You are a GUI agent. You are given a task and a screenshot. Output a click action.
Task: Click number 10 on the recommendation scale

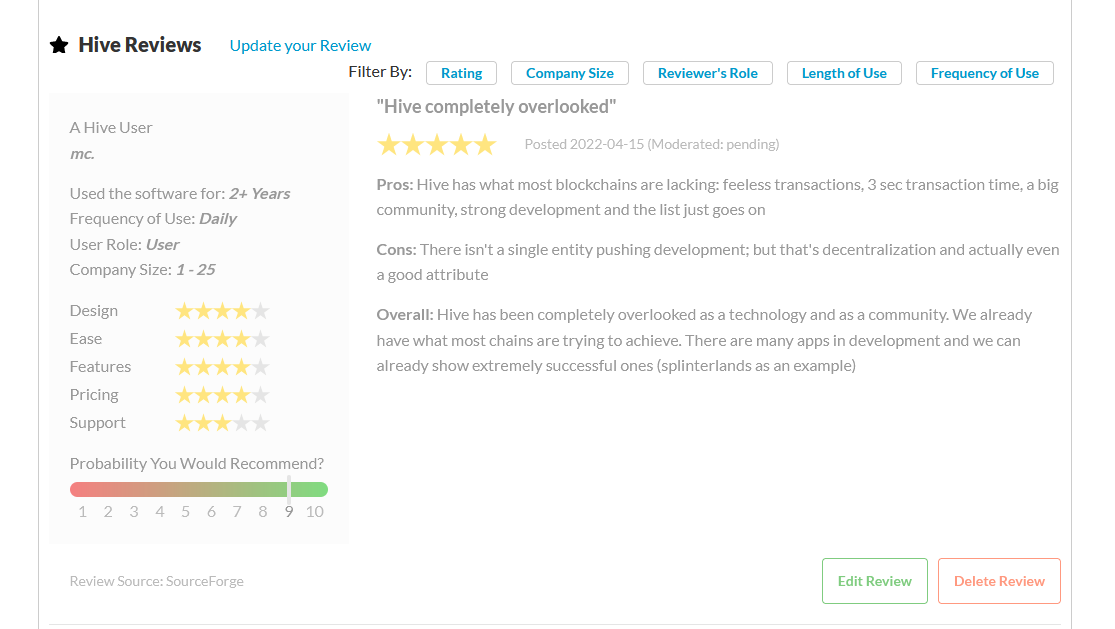[315, 512]
